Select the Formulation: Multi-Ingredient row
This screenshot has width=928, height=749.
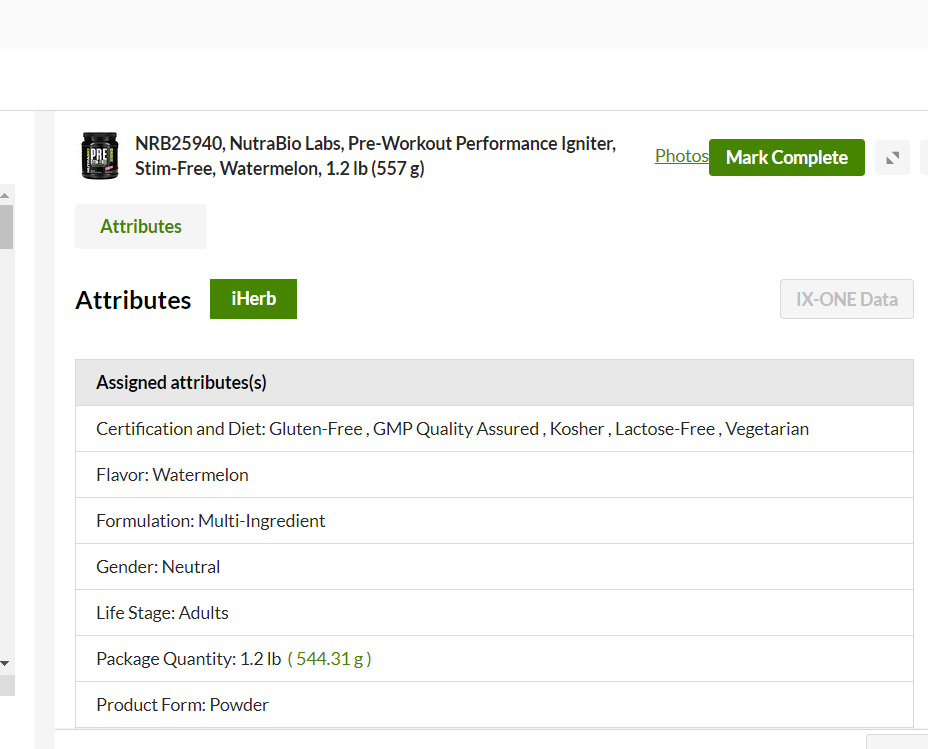(494, 521)
